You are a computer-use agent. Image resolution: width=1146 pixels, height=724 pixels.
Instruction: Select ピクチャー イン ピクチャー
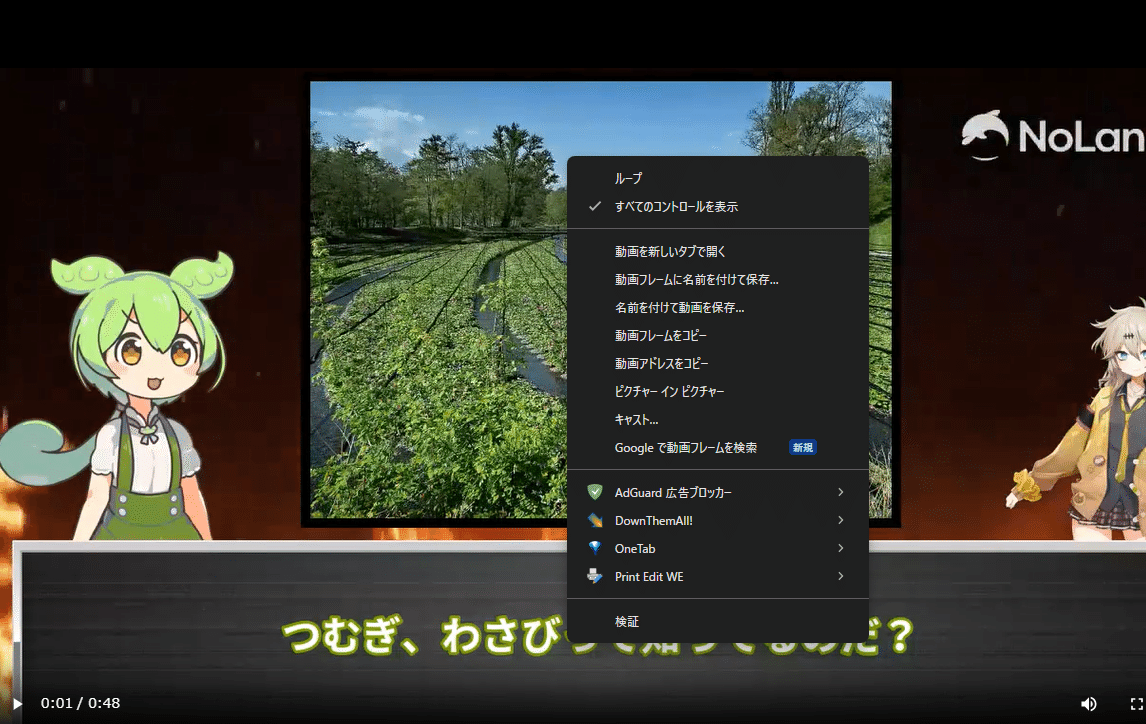pyautogui.click(x=718, y=392)
